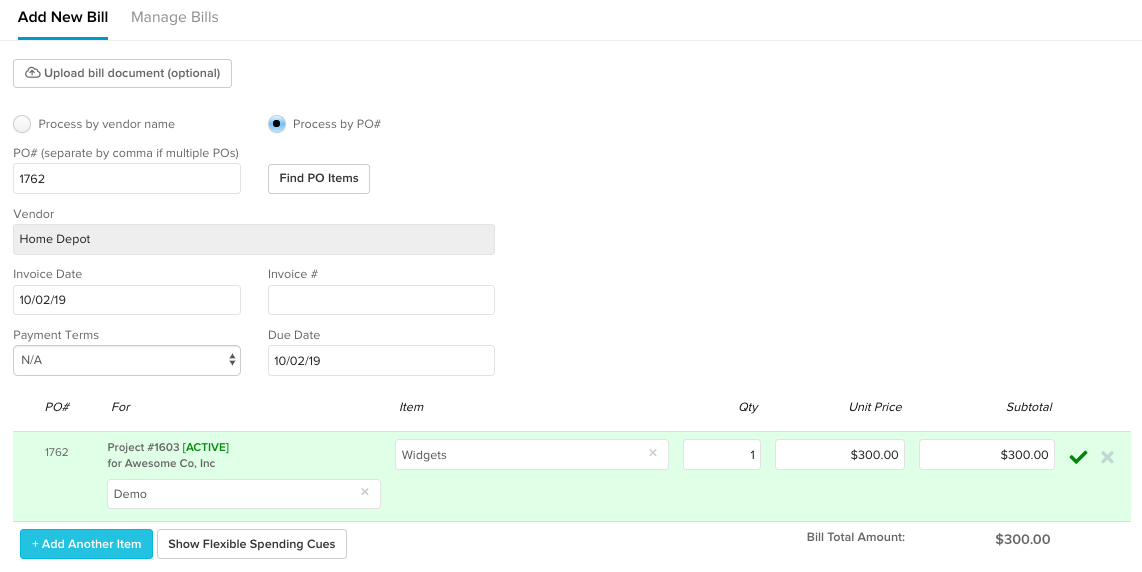Click the Item column header
Image resolution: width=1142 pixels, height=572 pixels.
click(x=411, y=407)
